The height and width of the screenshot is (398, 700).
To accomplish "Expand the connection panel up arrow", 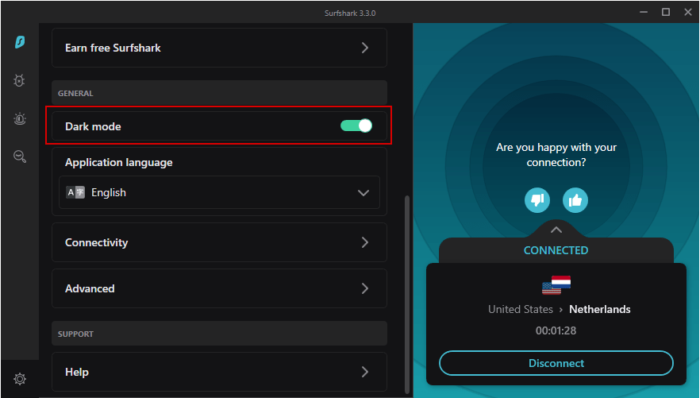I will (556, 230).
